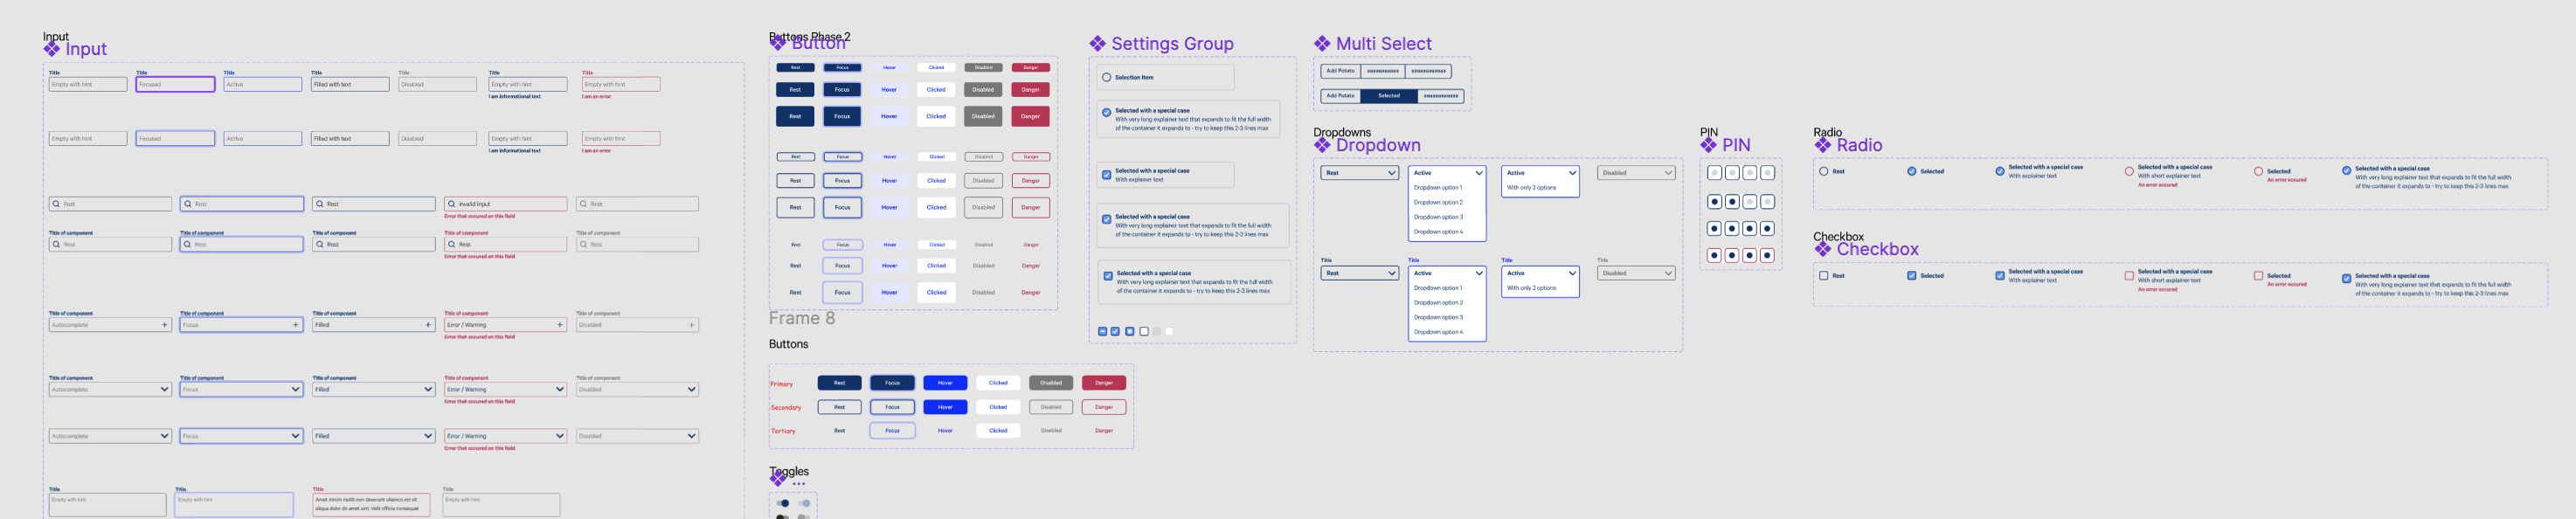Viewport: 2576px width, 519px height.
Task: Select the 'Selected' segment in Multi Select
Action: click(x=1389, y=96)
